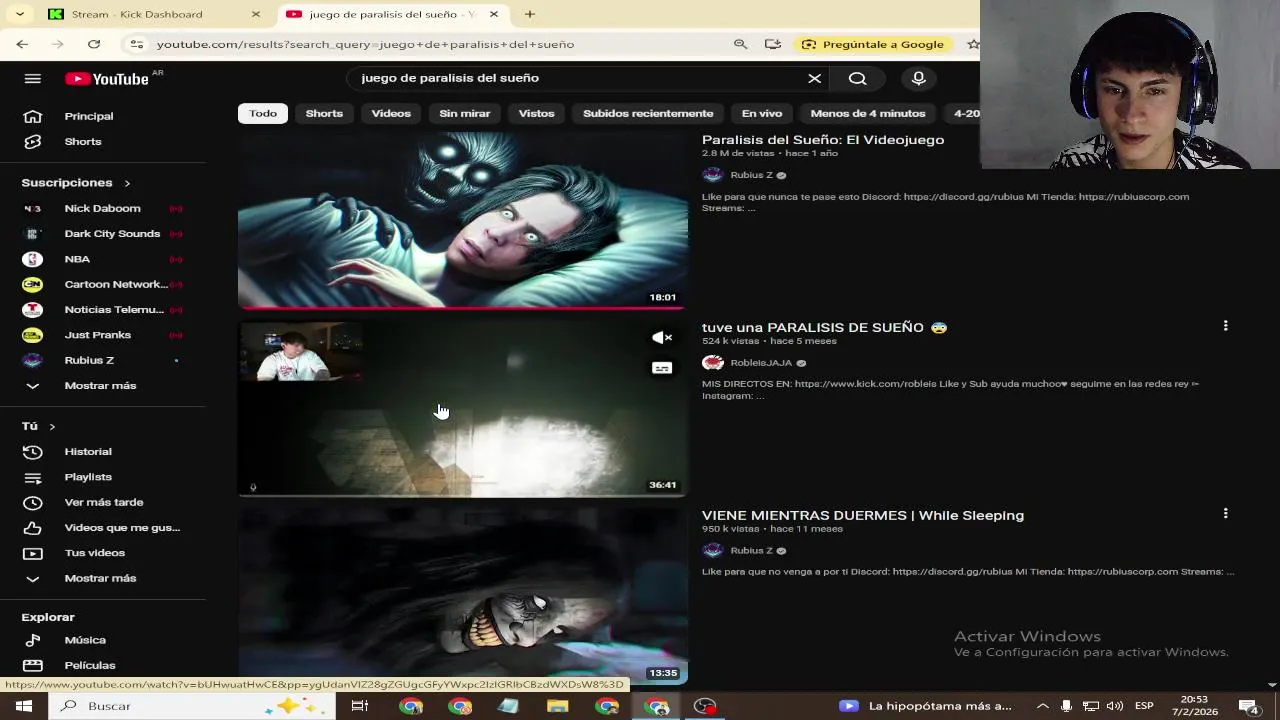Reload the page in the browser

pyautogui.click(x=94, y=44)
